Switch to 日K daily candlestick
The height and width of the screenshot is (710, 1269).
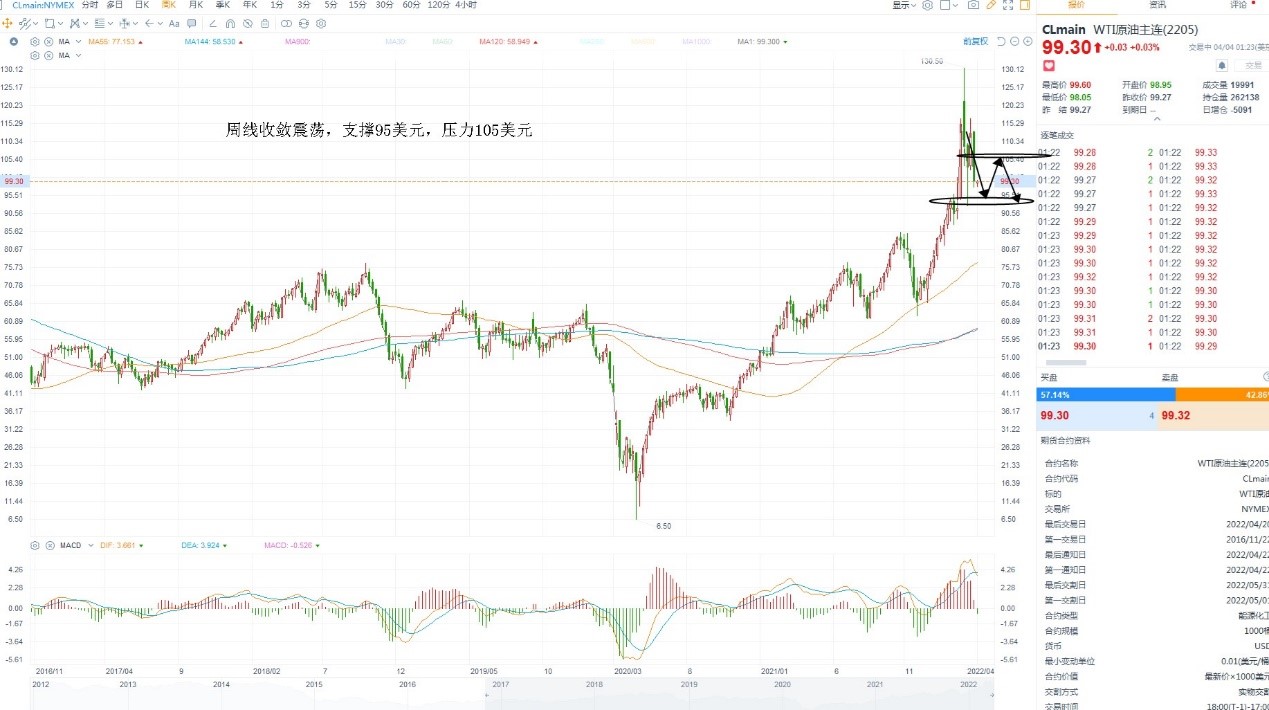[142, 5]
